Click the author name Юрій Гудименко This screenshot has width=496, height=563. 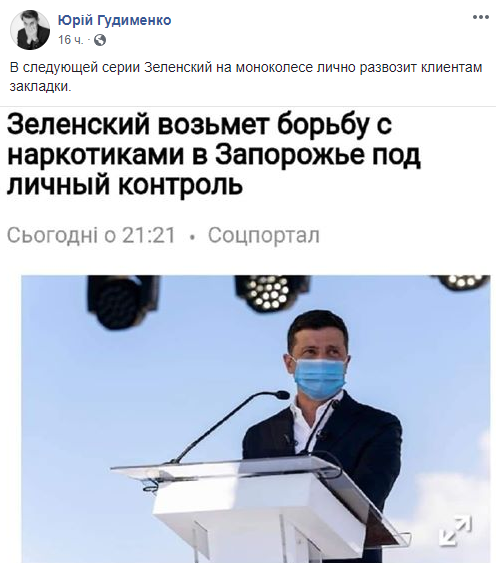pos(115,20)
